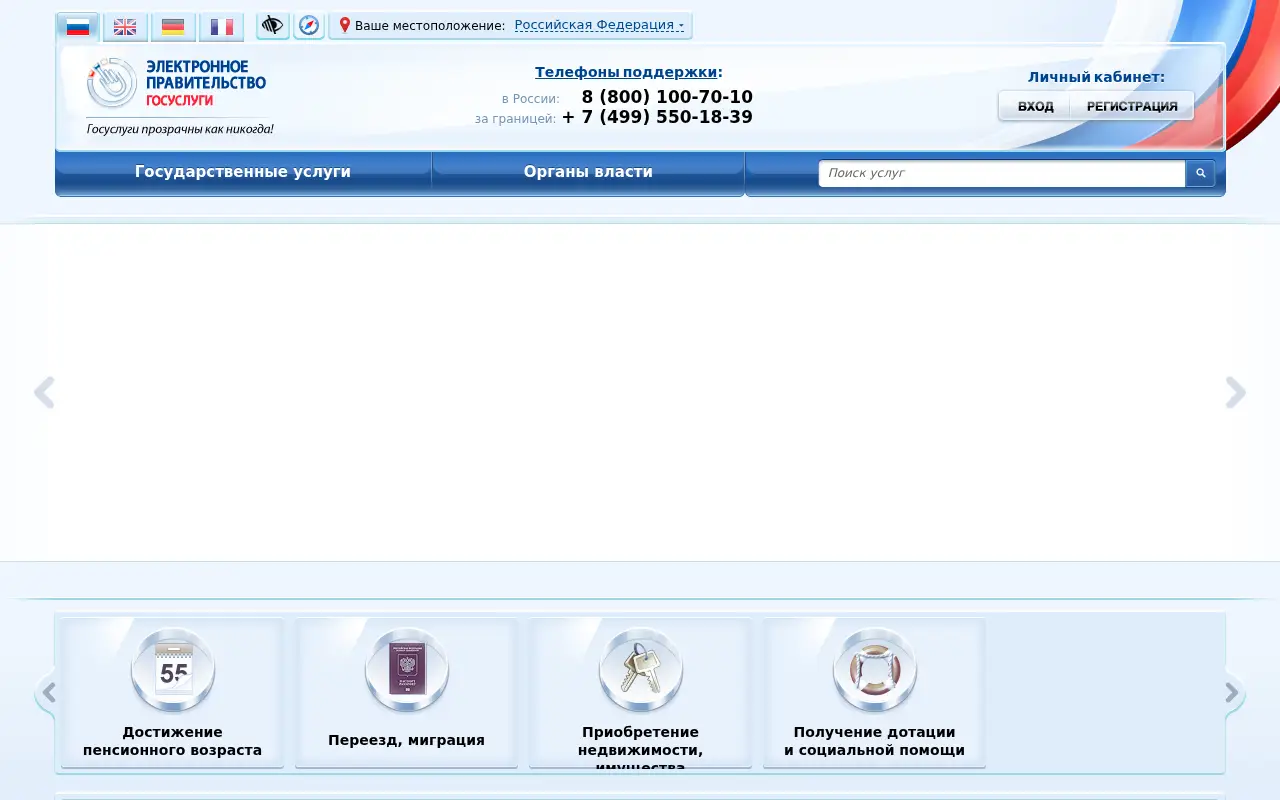The image size is (1280, 800).
Task: Select the German flag language
Action: tap(173, 27)
